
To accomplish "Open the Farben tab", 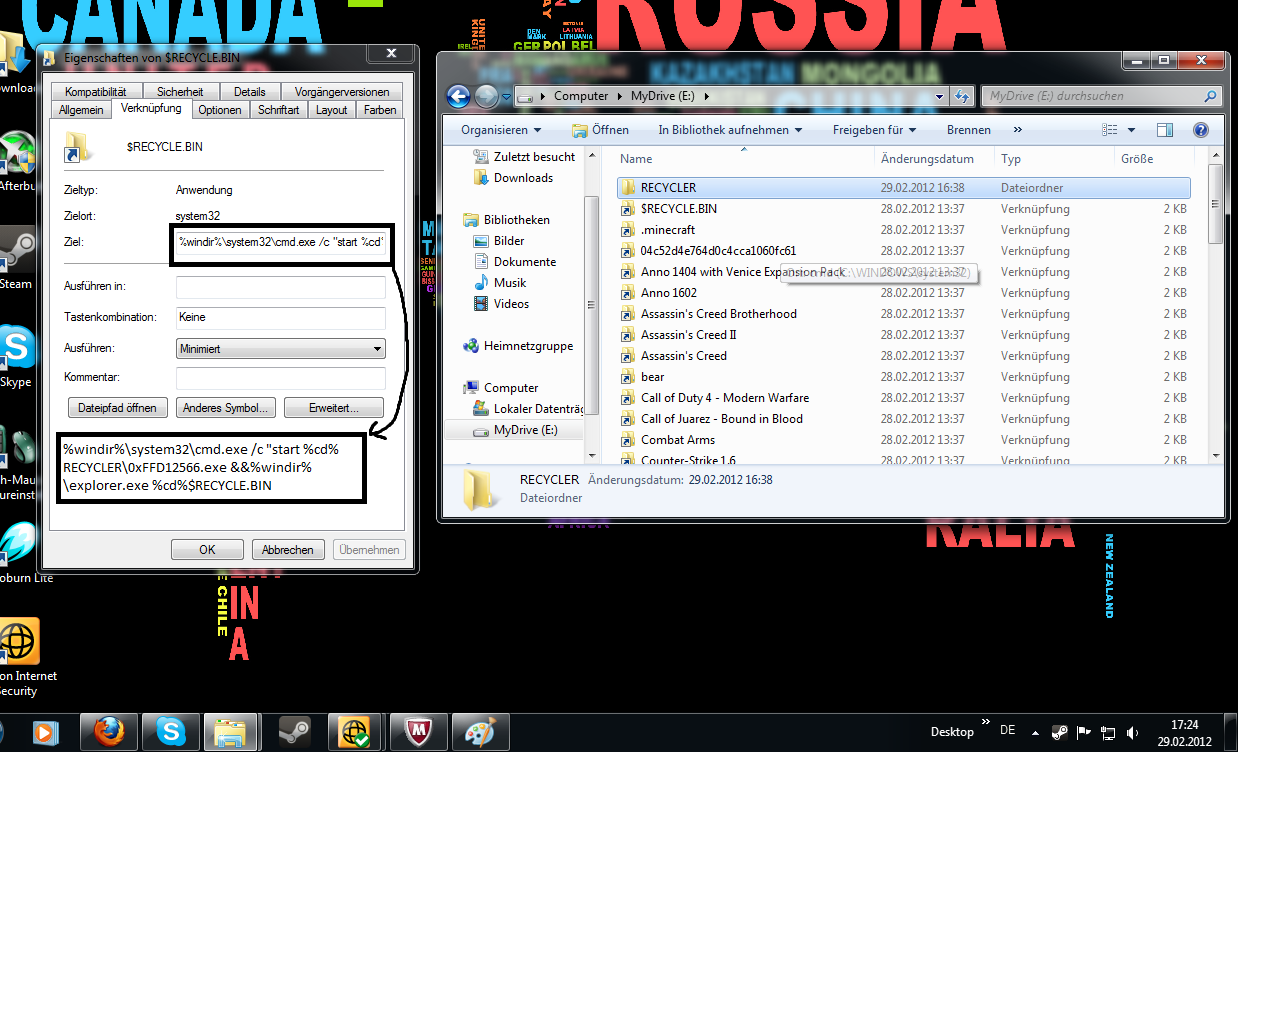I will pos(380,110).
